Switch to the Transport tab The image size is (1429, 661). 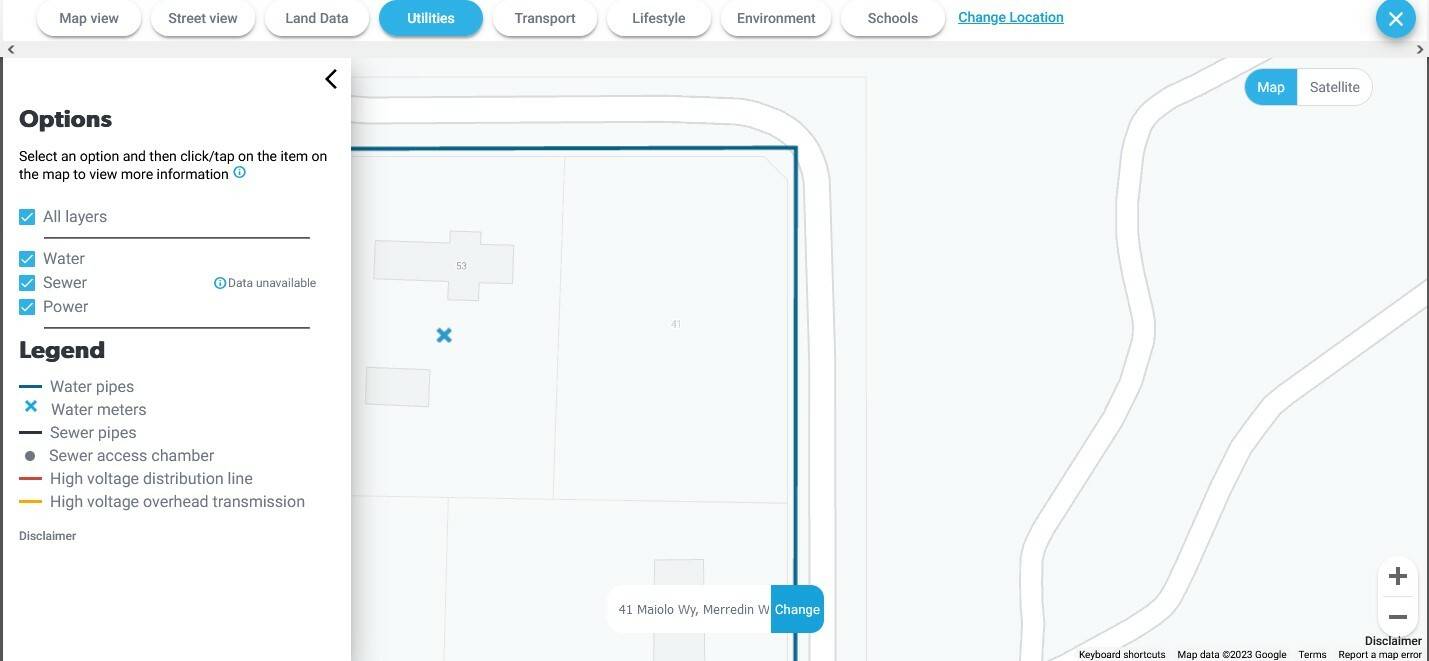(544, 18)
